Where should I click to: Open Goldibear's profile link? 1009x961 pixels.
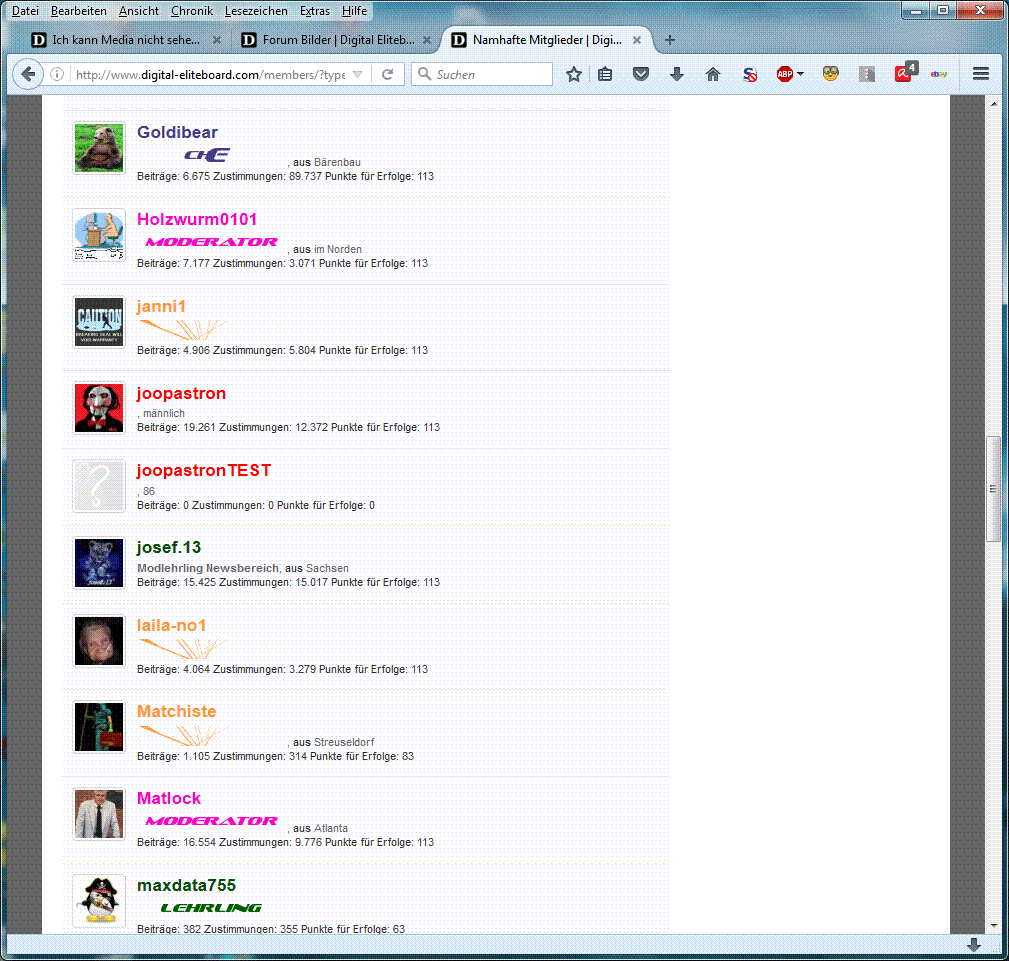(x=177, y=132)
